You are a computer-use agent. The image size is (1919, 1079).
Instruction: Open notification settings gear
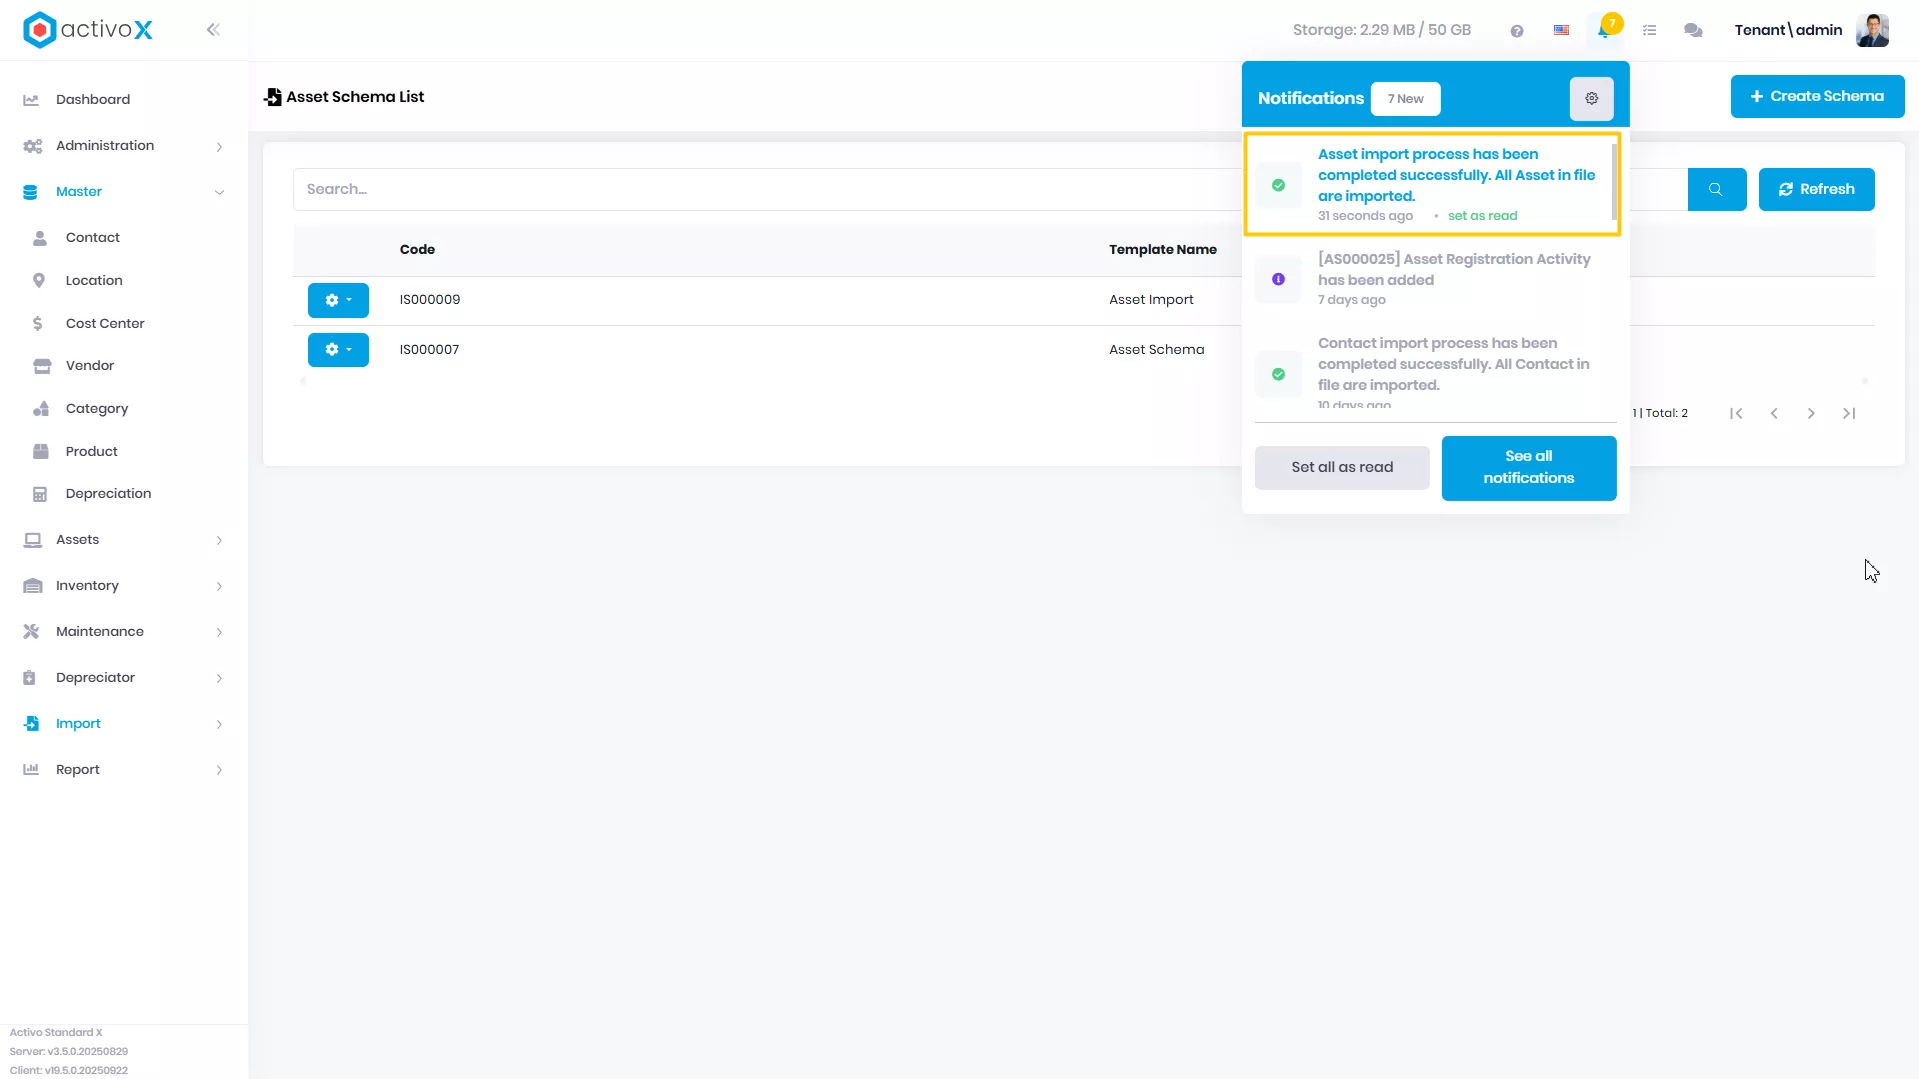[1592, 98]
